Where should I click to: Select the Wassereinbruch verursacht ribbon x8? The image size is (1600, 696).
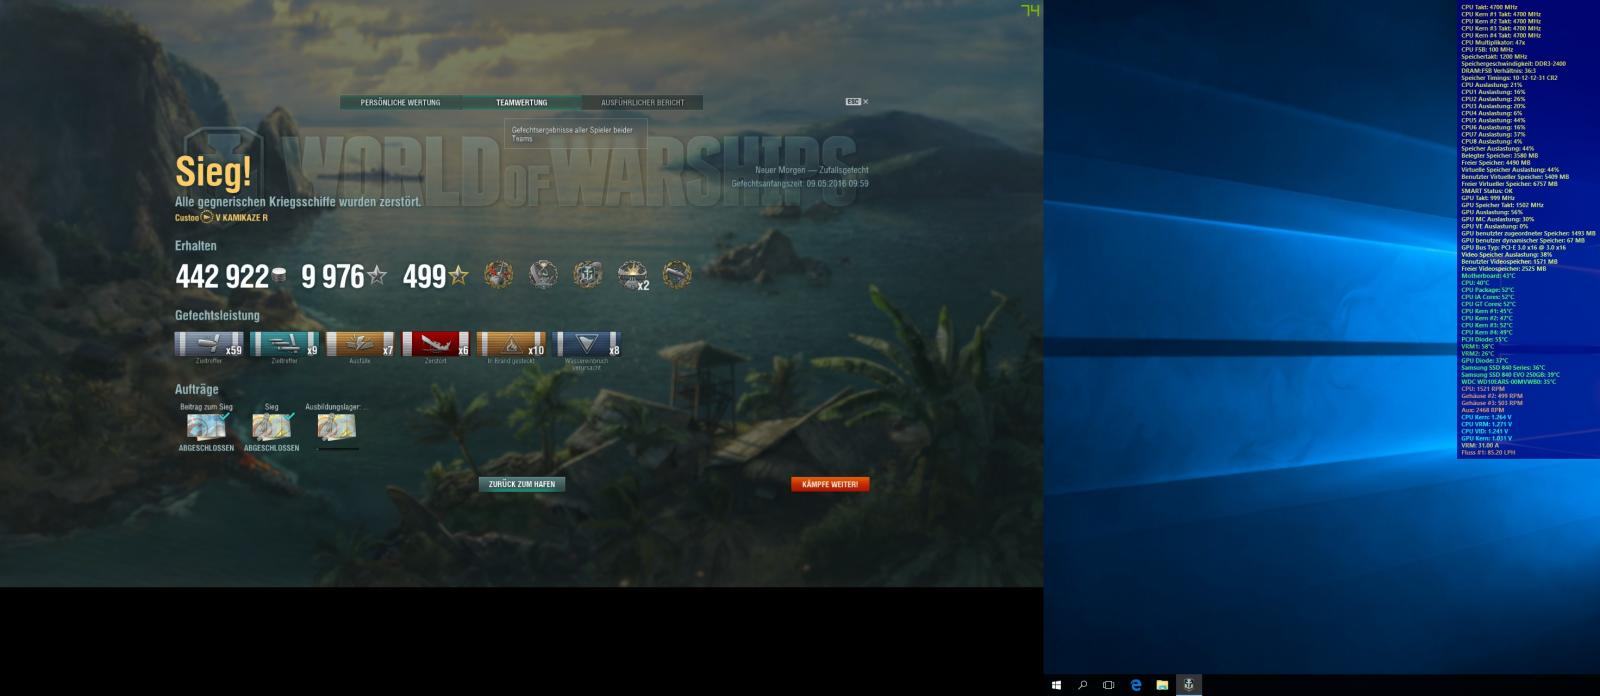pos(587,344)
